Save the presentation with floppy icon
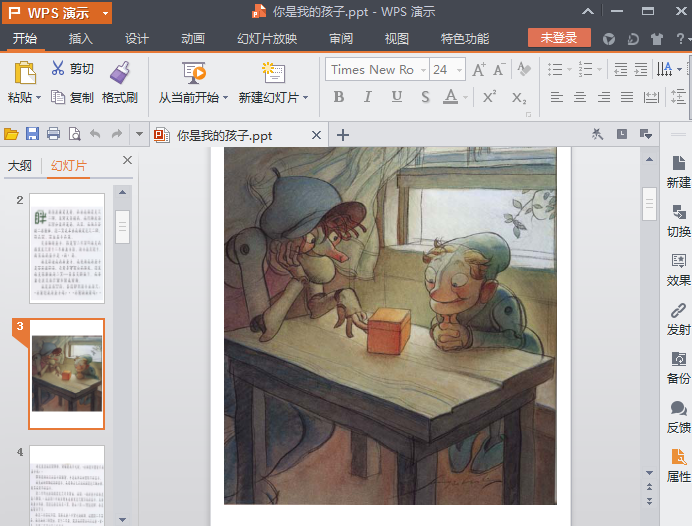Screen dimensions: 692x526 point(32,134)
